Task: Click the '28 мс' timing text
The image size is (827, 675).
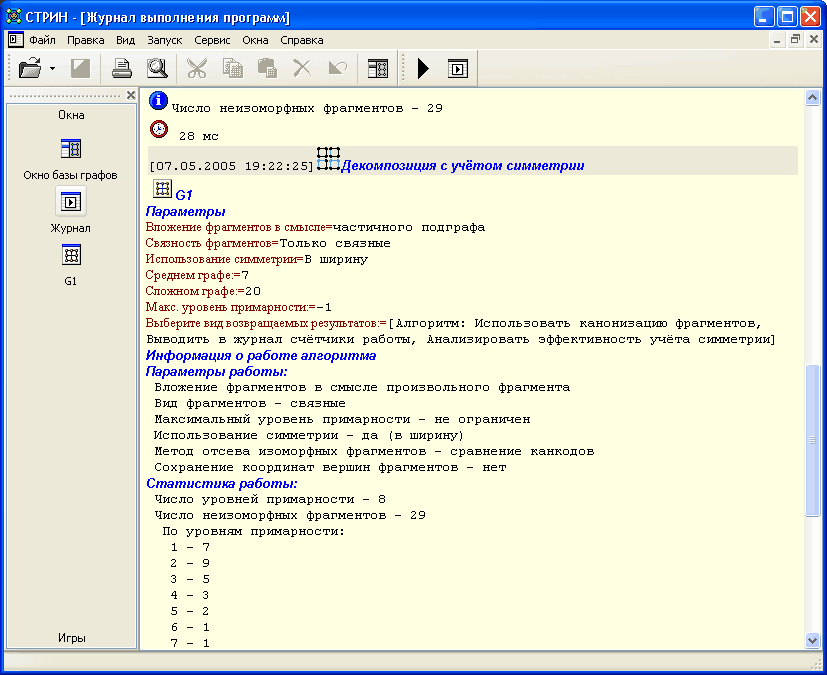Action: tap(199, 136)
